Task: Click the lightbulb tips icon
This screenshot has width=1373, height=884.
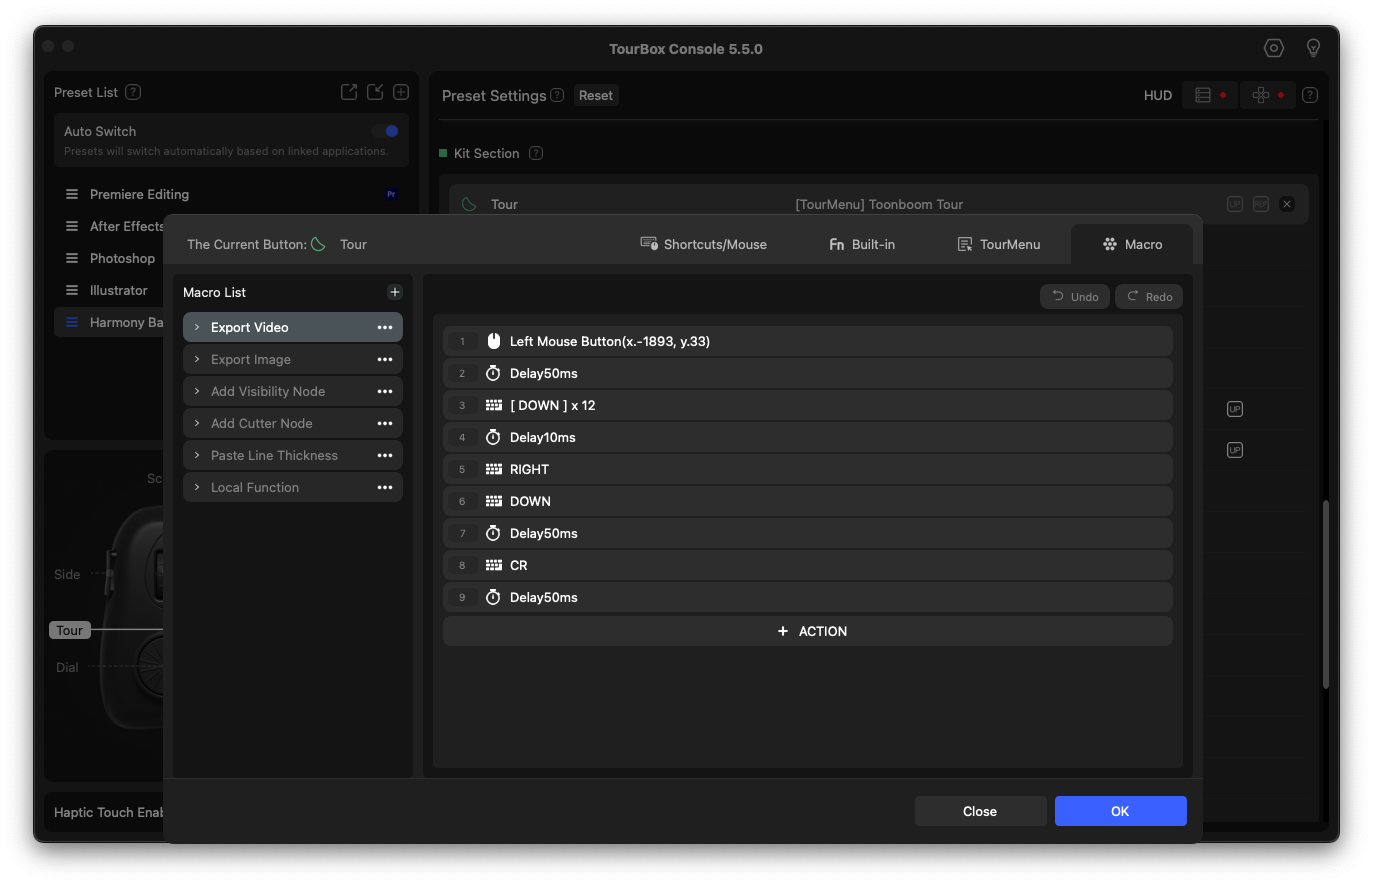Action: [x=1314, y=48]
